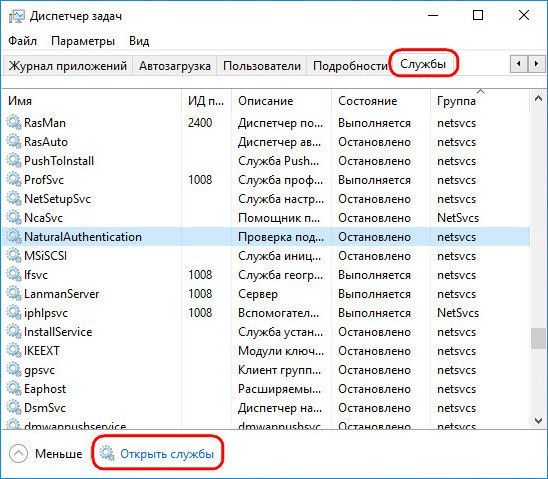Sort by the ИД п... column header
Screen dimensions: 548x479
(x=206, y=101)
